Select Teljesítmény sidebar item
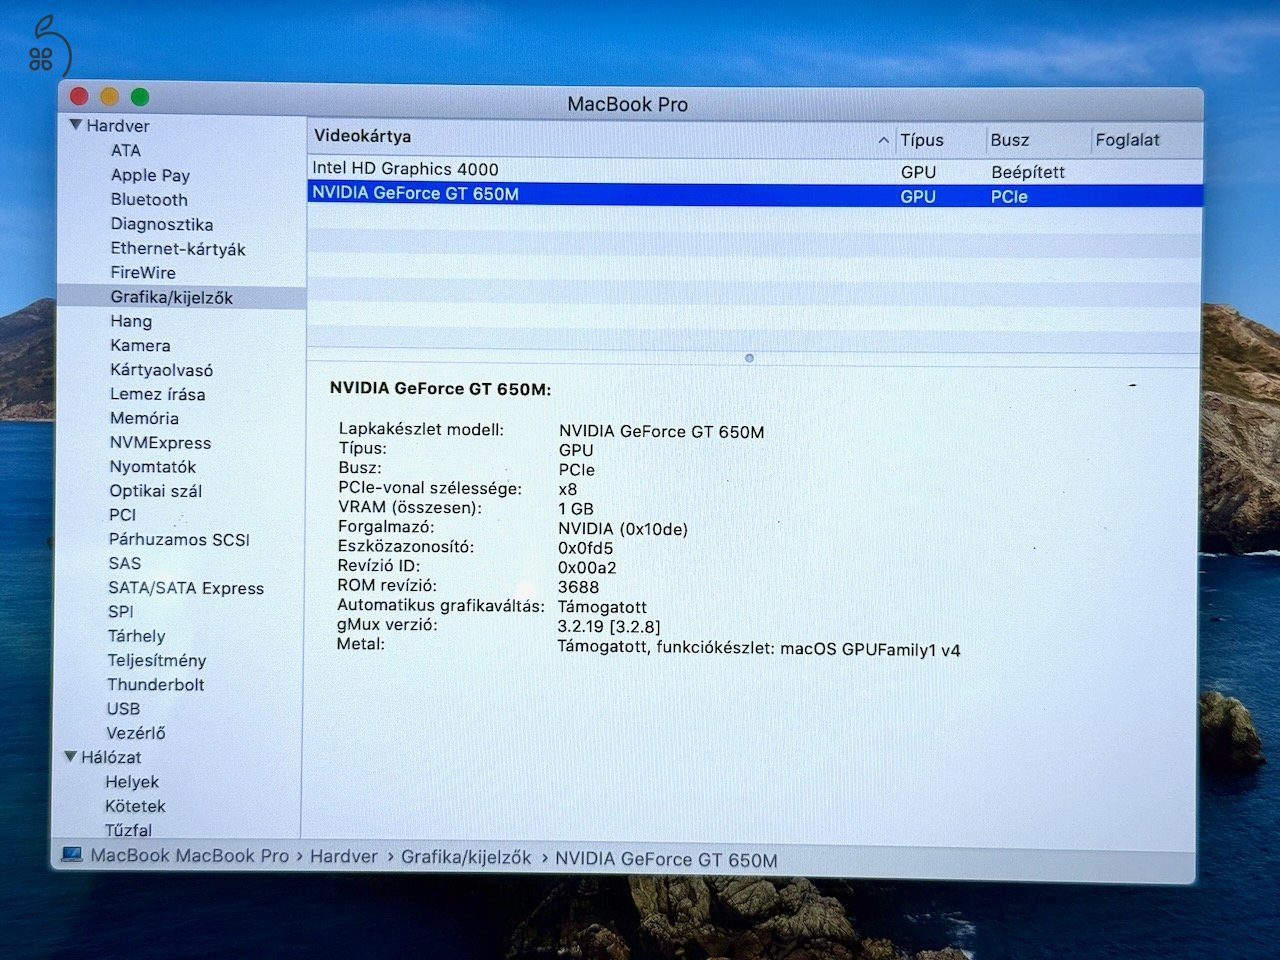1280x960 pixels. click(156, 660)
